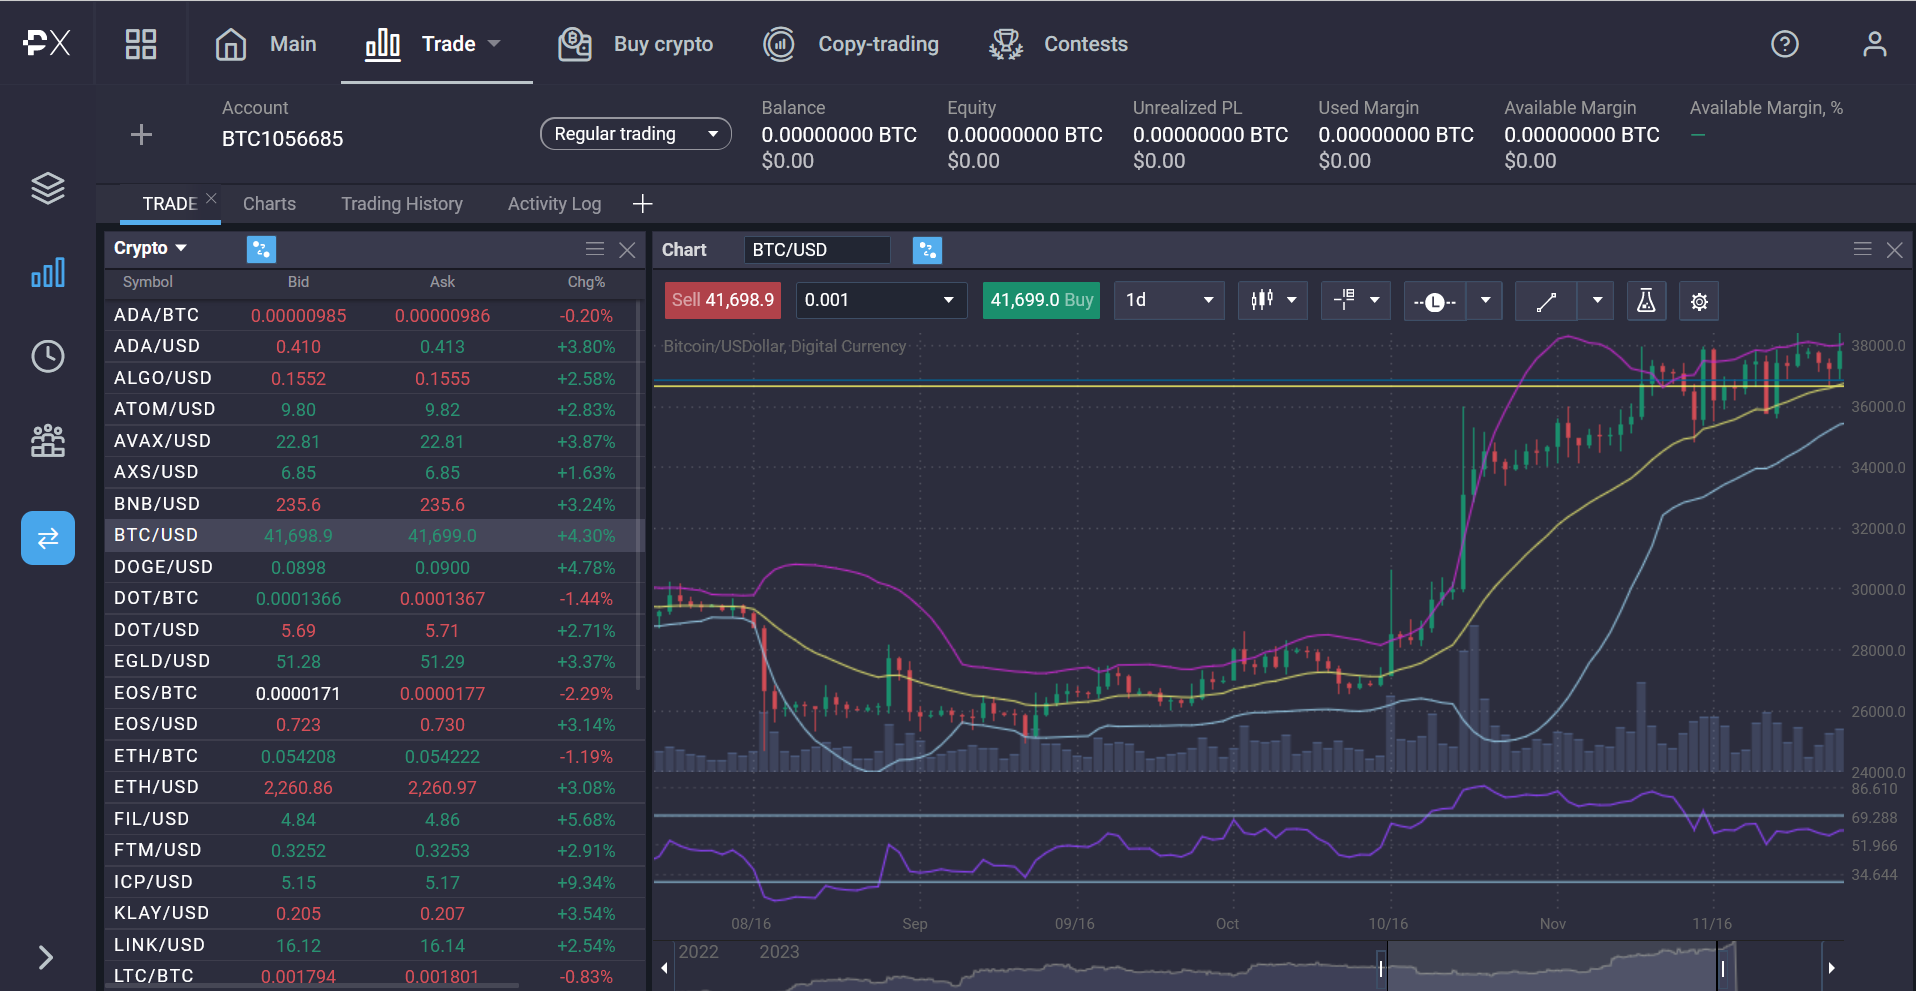The width and height of the screenshot is (1916, 991).
Task: Open the Trade menu dropdown arrow
Action: tap(494, 44)
